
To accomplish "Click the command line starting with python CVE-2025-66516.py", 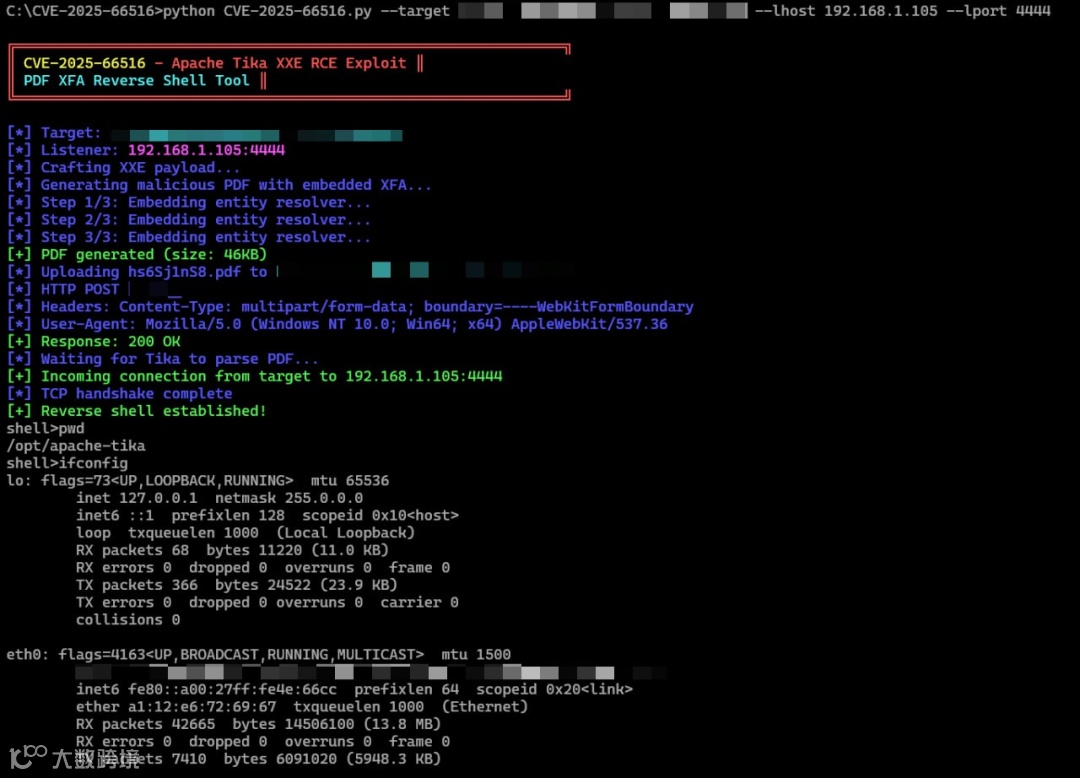I will coord(528,11).
